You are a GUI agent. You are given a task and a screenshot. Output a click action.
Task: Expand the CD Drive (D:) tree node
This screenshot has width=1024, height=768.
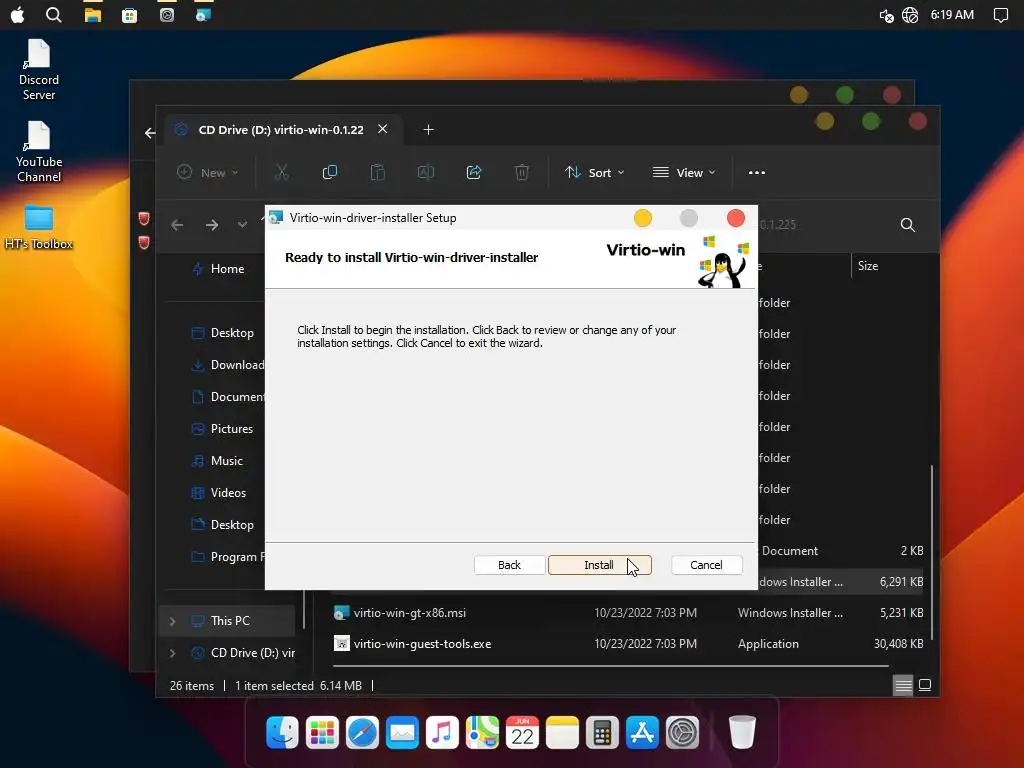(x=172, y=653)
